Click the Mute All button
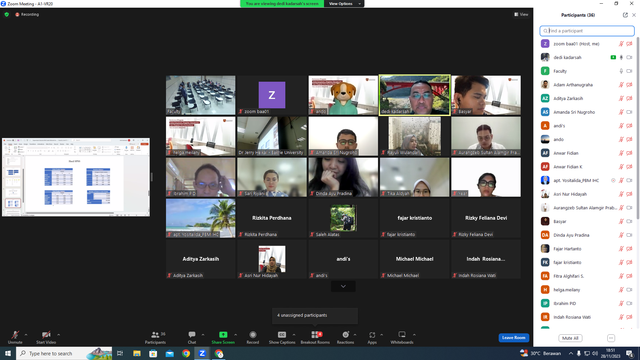The width and height of the screenshot is (640, 360). click(570, 338)
